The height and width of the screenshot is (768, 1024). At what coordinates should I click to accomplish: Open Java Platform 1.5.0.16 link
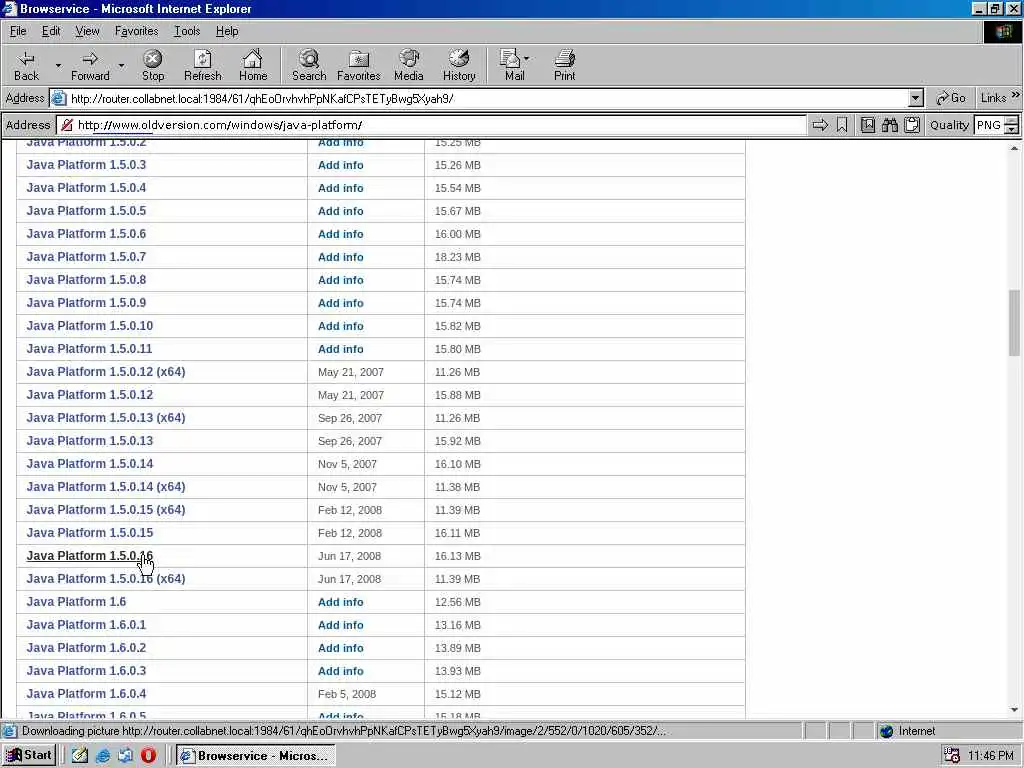click(89, 556)
